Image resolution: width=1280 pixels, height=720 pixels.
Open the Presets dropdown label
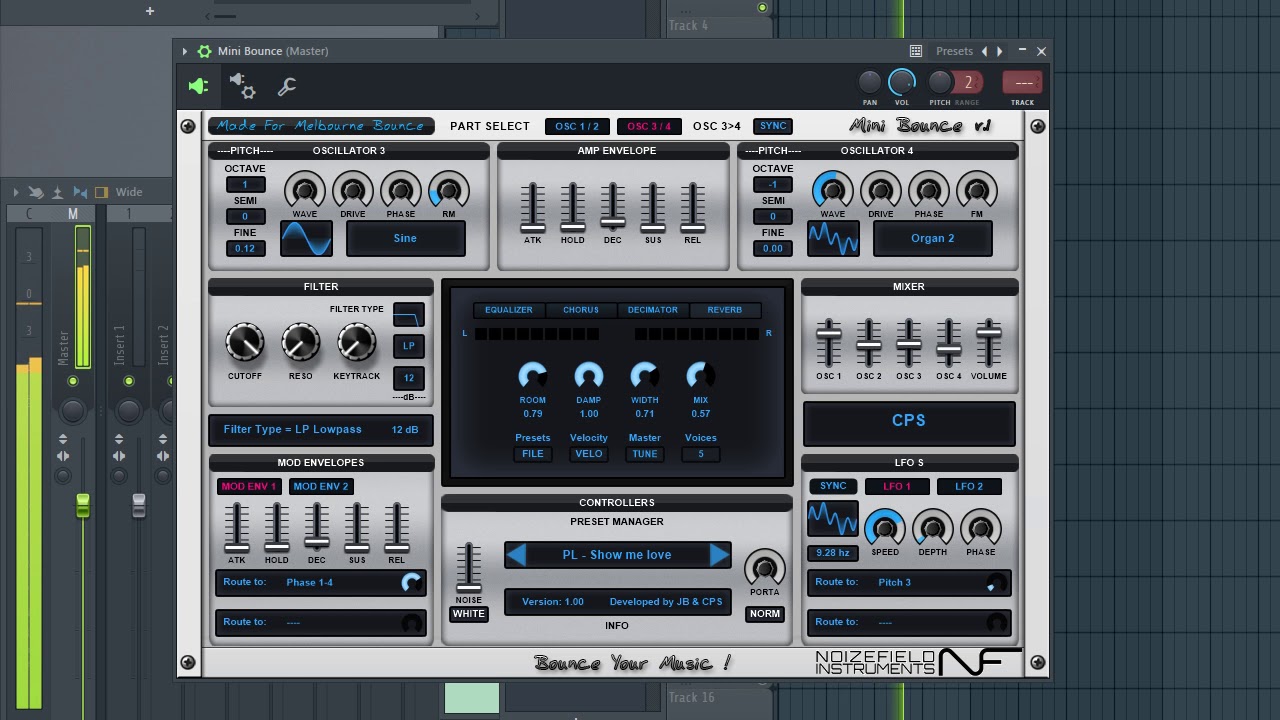click(x=954, y=51)
